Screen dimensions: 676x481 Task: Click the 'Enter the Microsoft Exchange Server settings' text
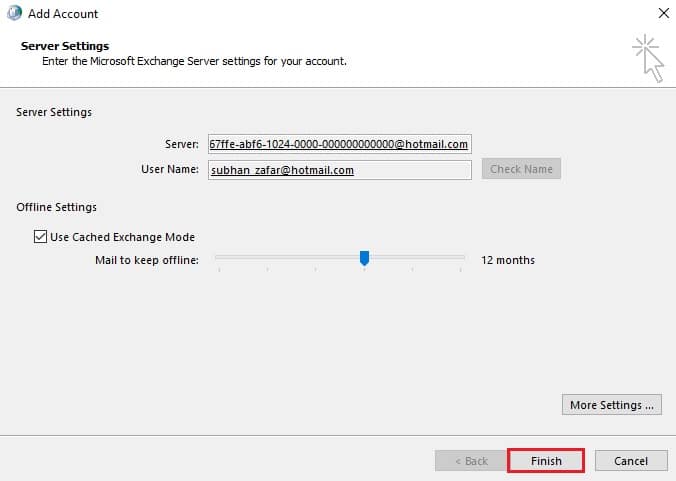pos(194,61)
